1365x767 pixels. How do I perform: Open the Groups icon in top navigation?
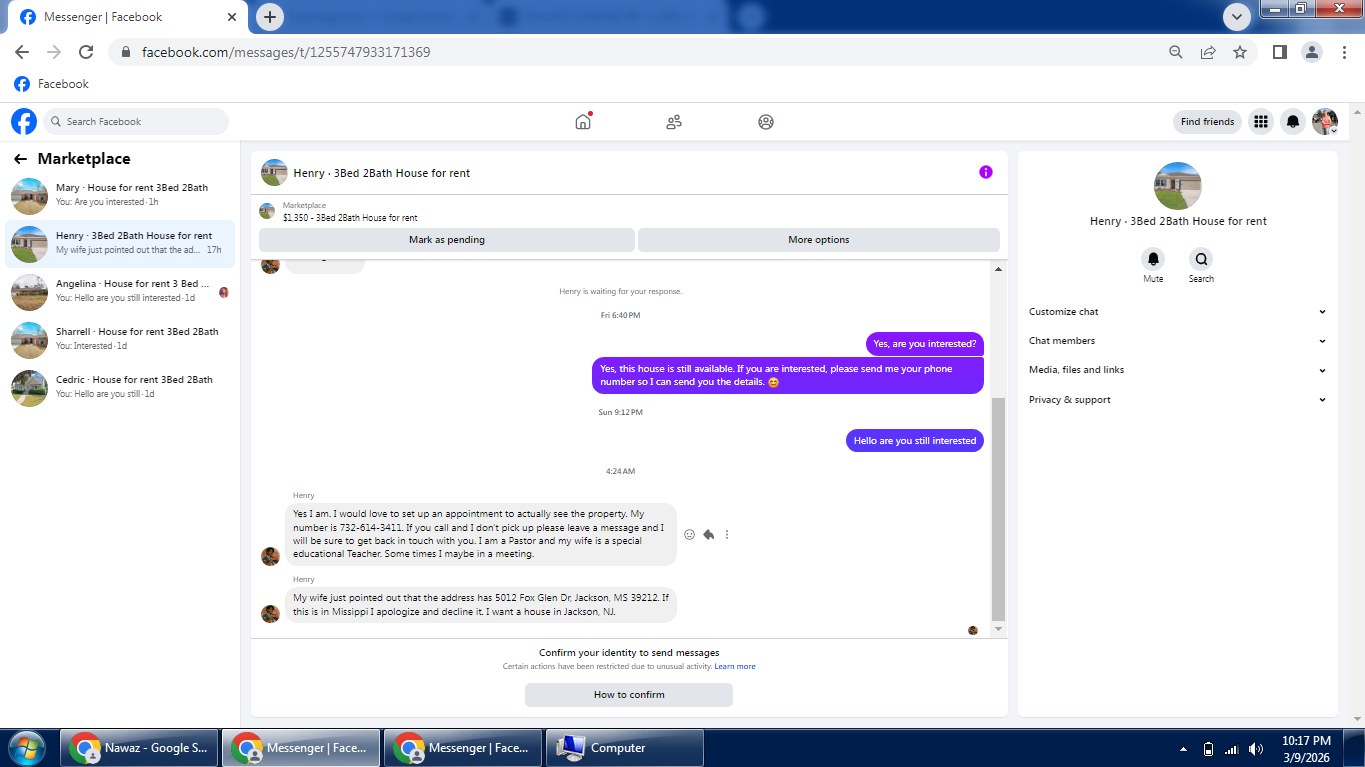tap(766, 122)
